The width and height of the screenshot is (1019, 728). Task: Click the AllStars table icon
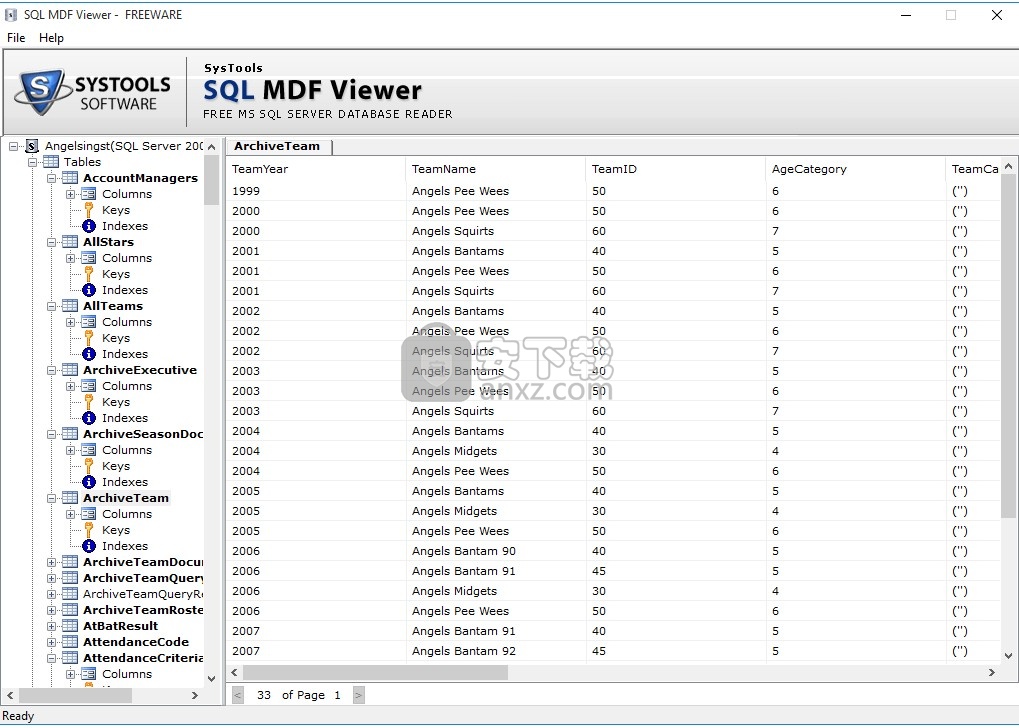coord(70,242)
